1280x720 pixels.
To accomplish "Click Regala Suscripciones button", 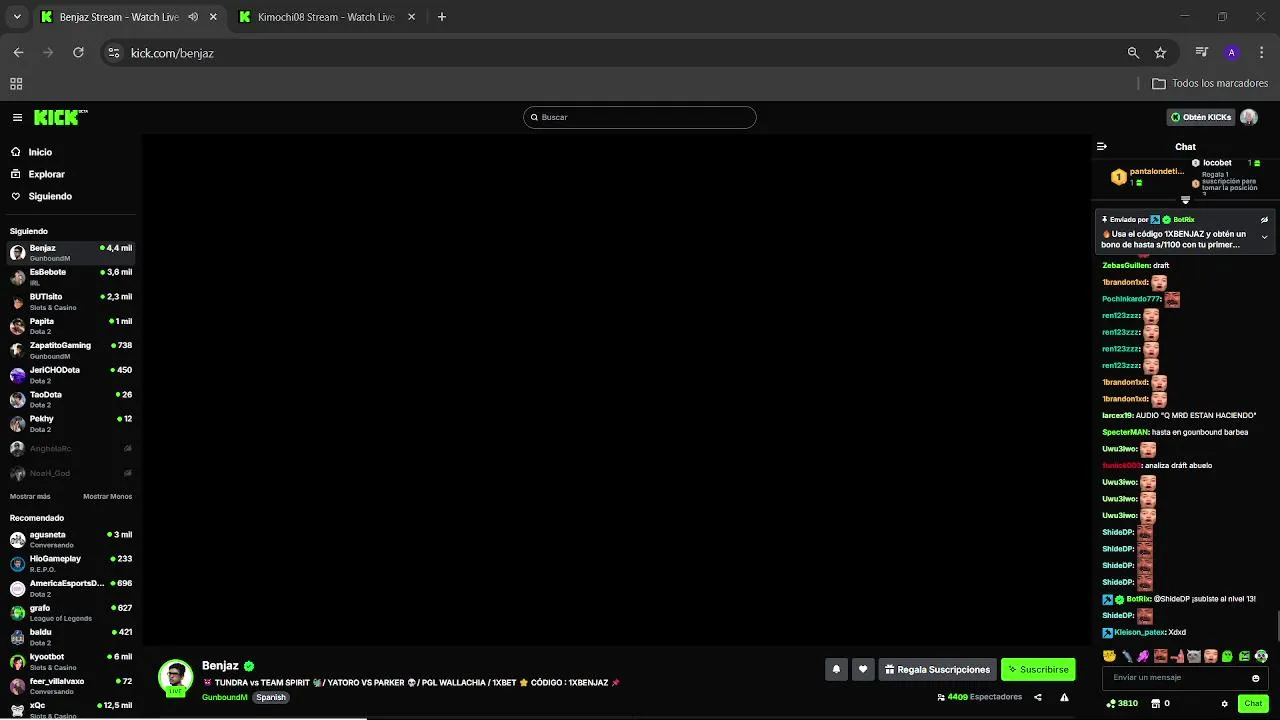I will pyautogui.click(x=938, y=669).
